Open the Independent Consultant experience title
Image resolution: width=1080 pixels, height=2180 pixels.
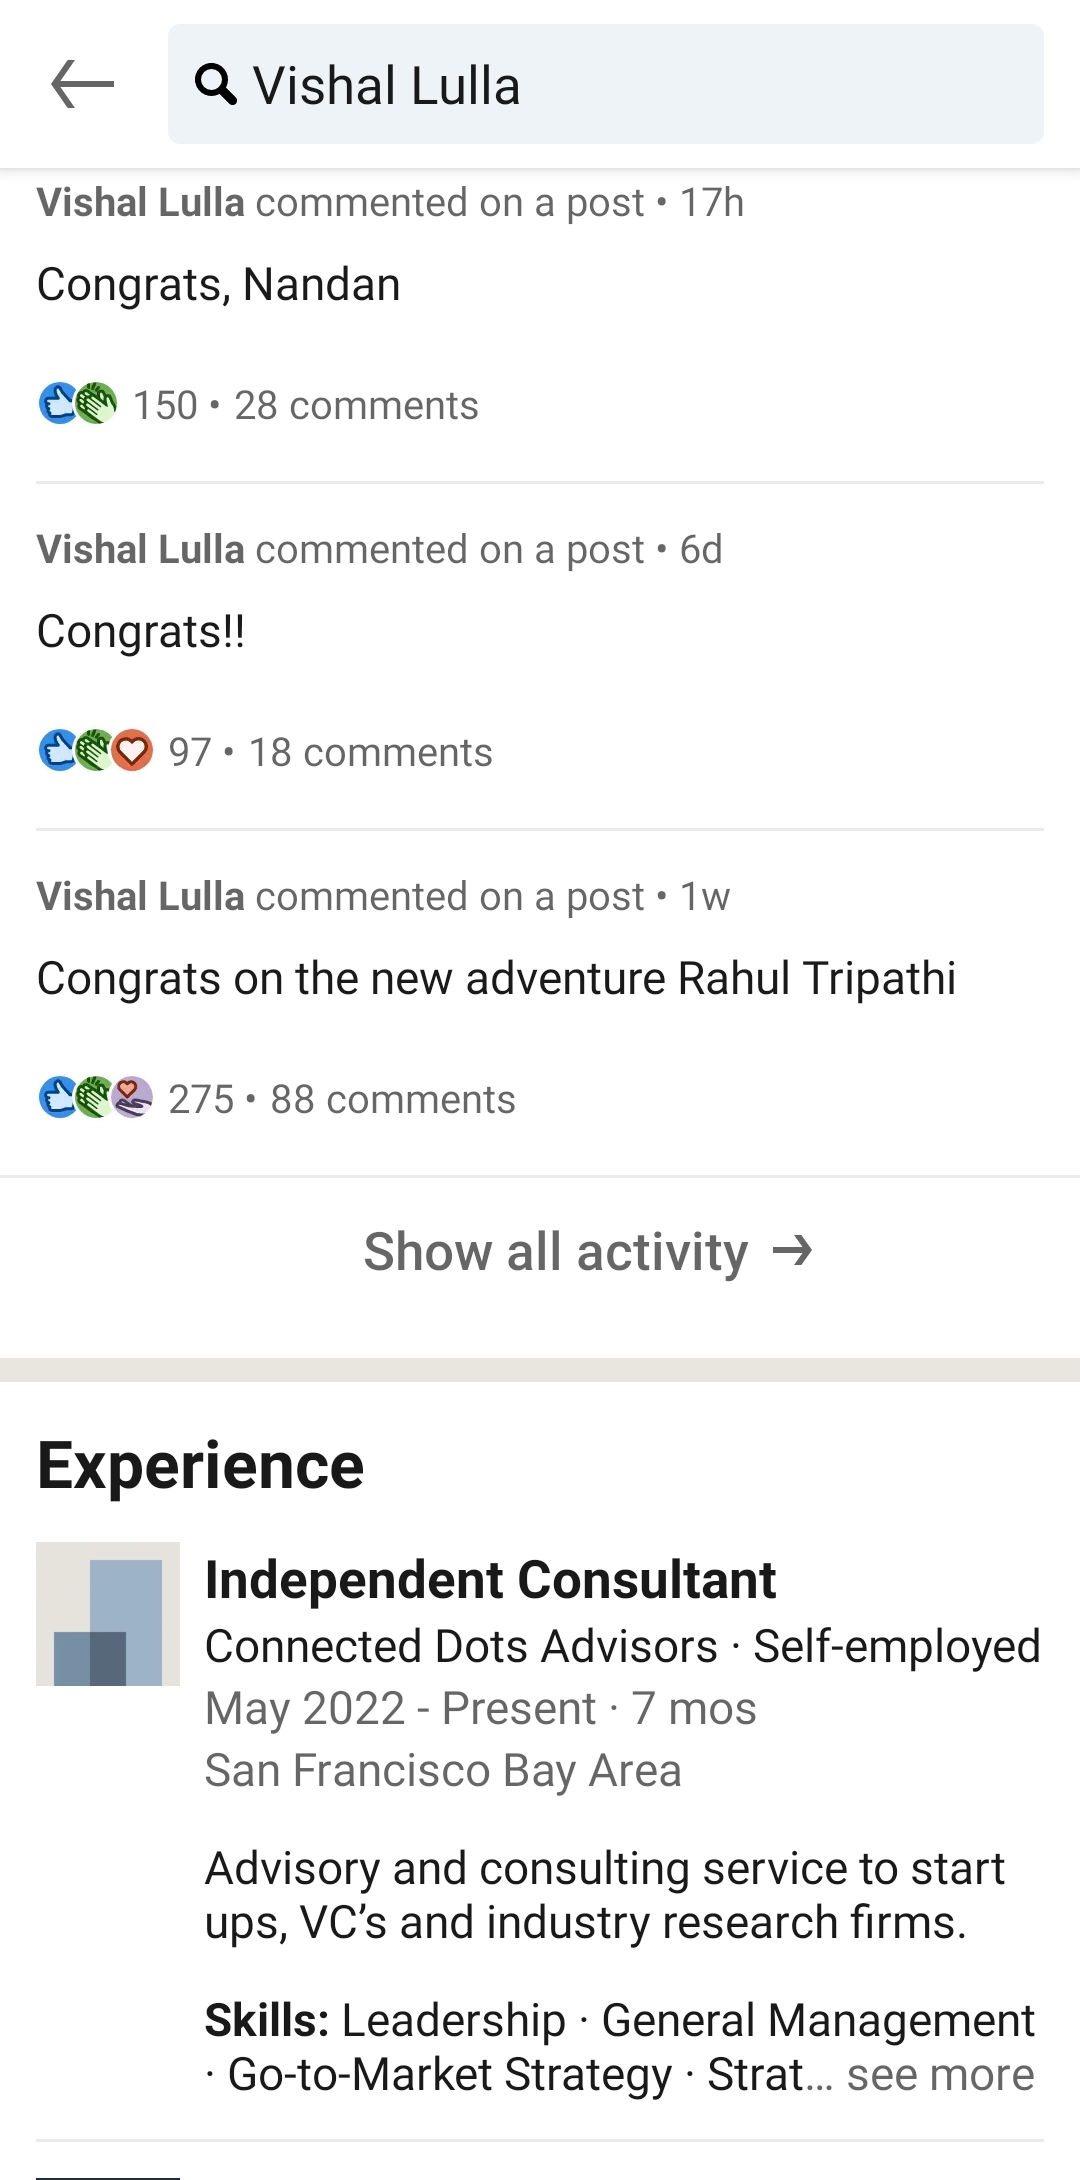490,1580
